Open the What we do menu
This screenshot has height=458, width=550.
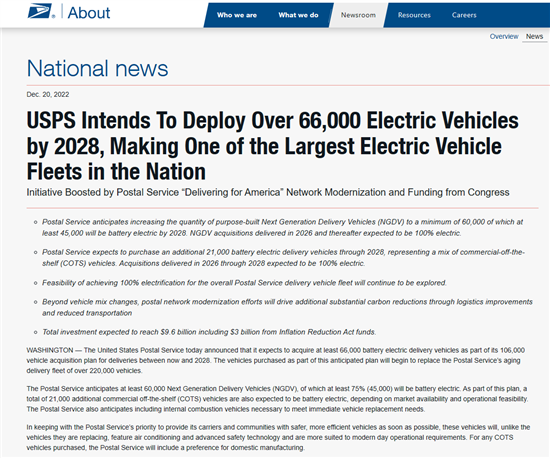[299, 15]
